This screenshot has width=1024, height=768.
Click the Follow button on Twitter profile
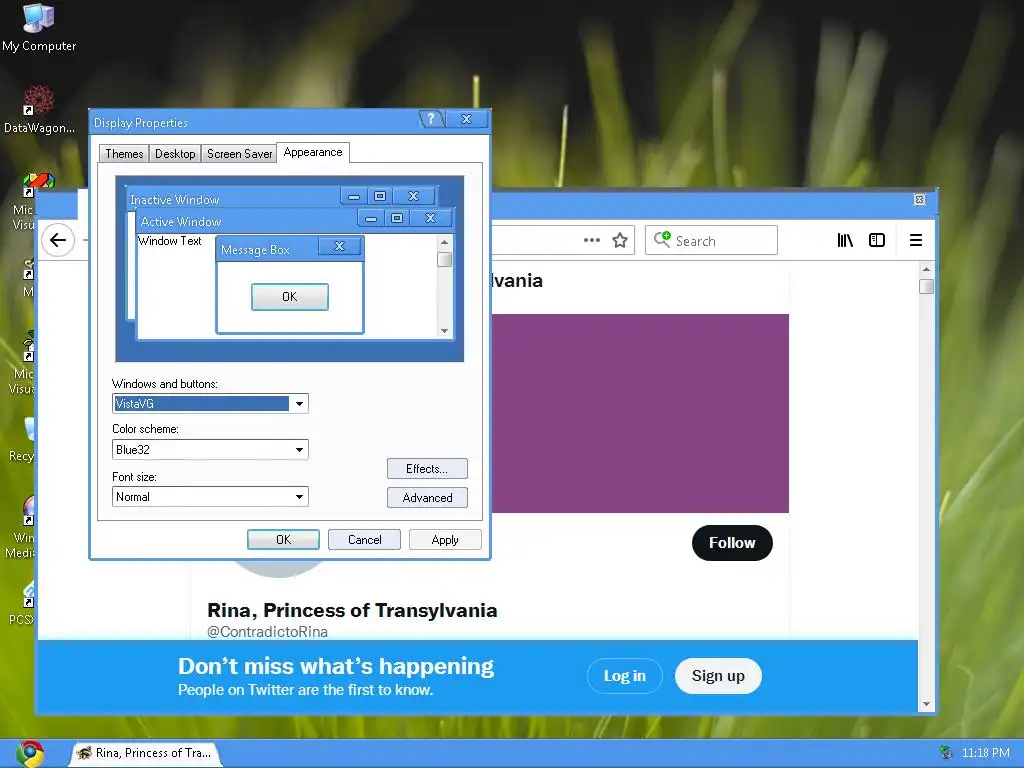732,543
